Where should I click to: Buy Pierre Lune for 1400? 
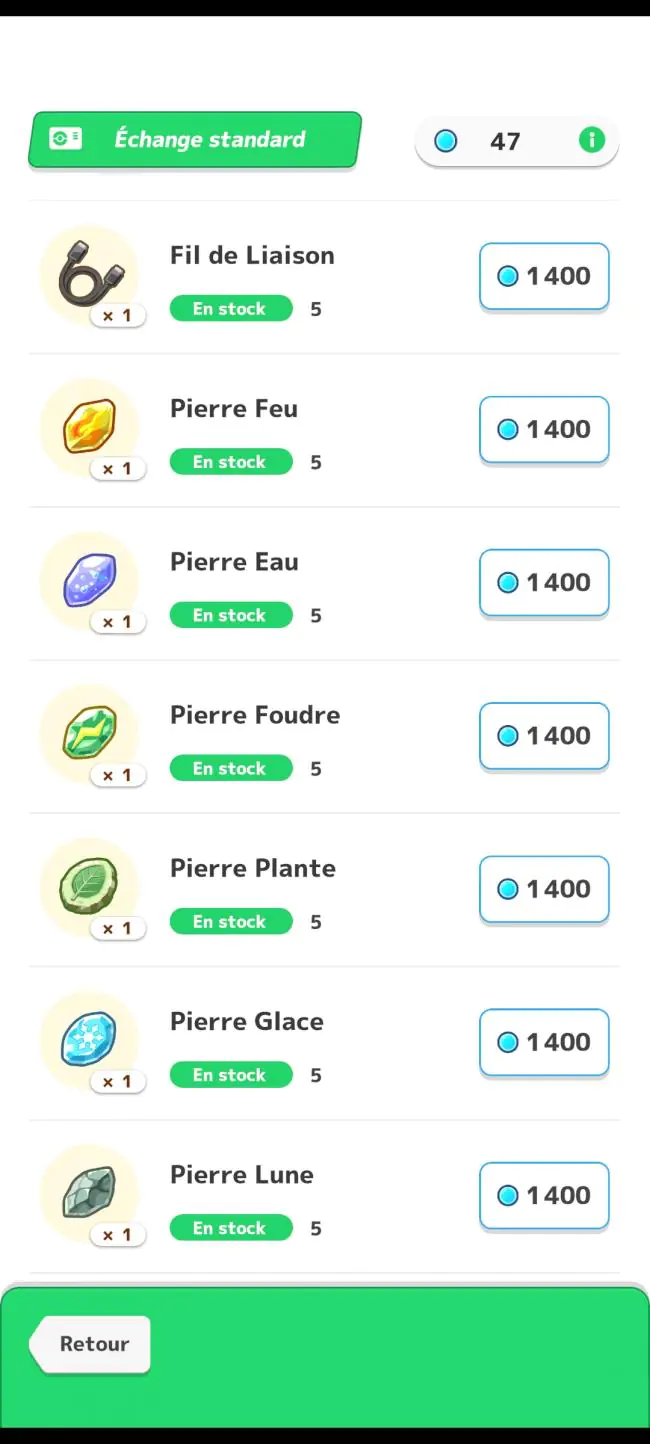tap(544, 1194)
